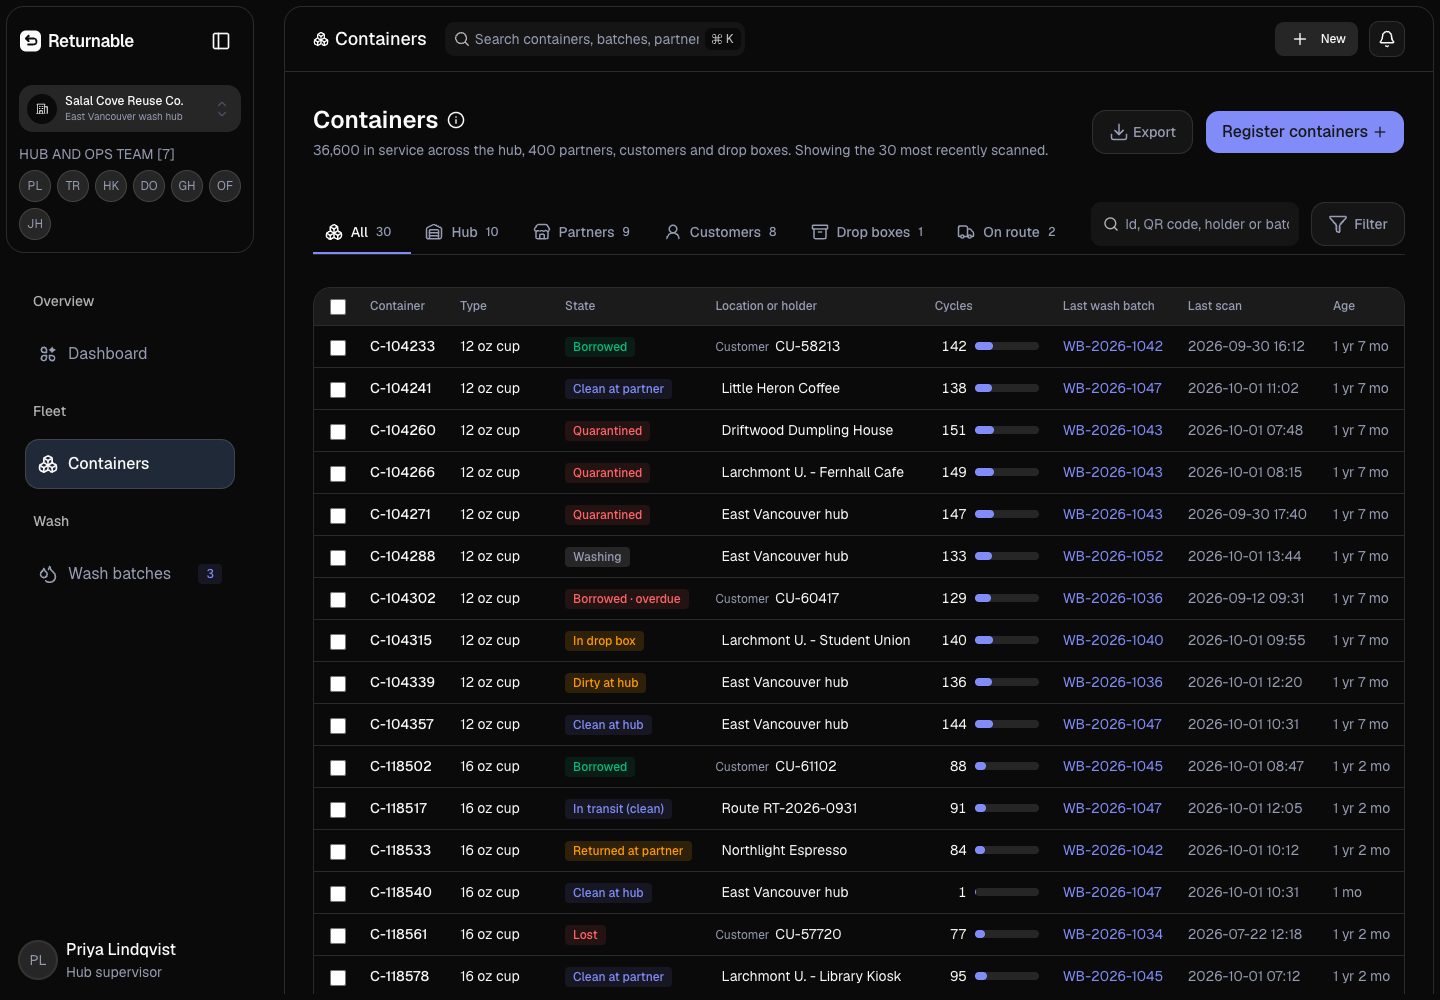Focus the global search containers field
Image resolution: width=1440 pixels, height=1000 pixels.
click(x=595, y=39)
